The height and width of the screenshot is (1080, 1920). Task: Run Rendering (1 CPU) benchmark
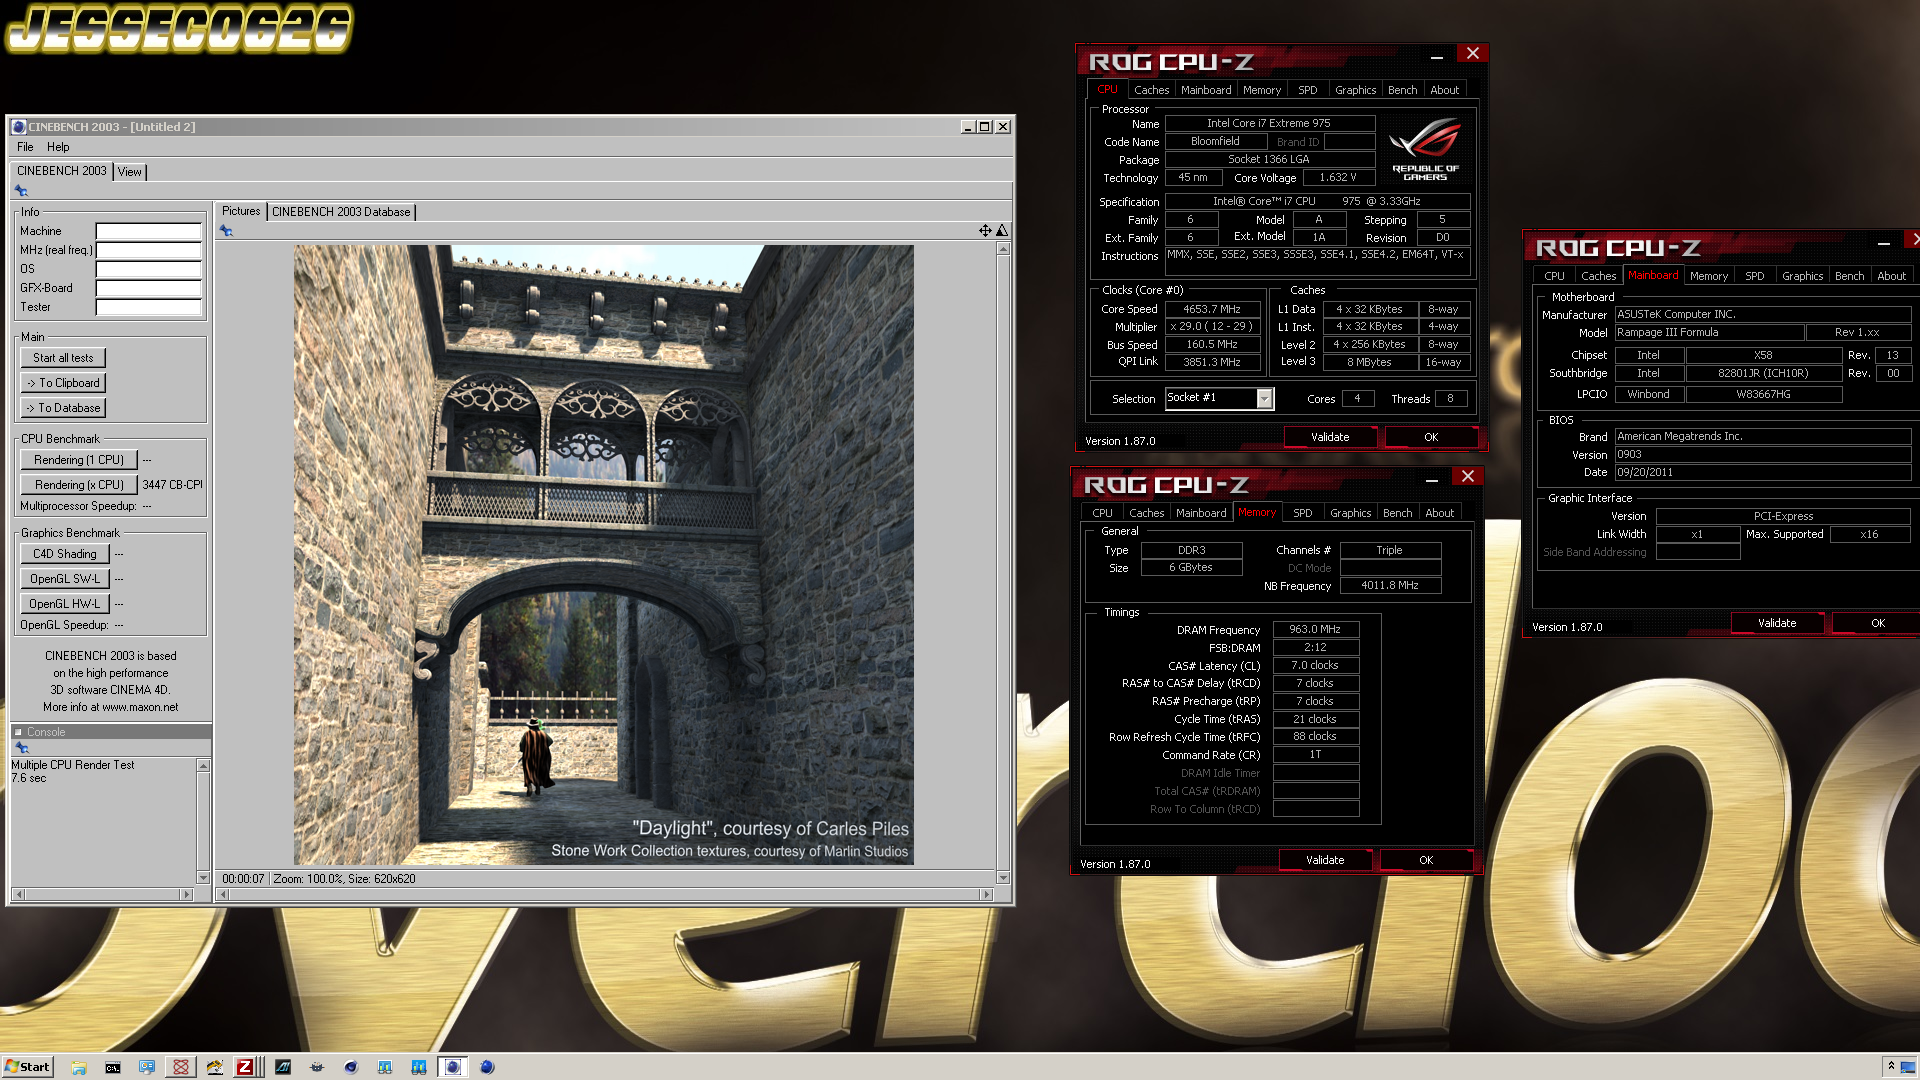tap(79, 460)
